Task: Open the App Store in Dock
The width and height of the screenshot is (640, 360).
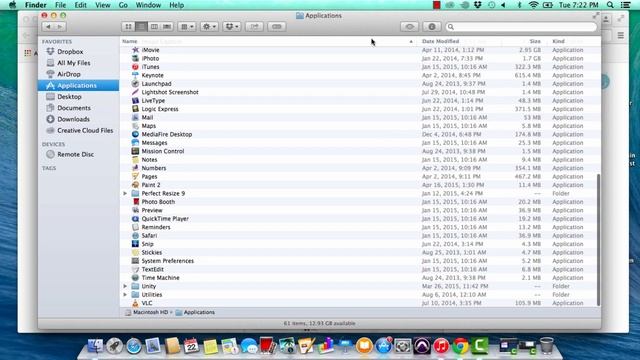Action: click(x=383, y=346)
